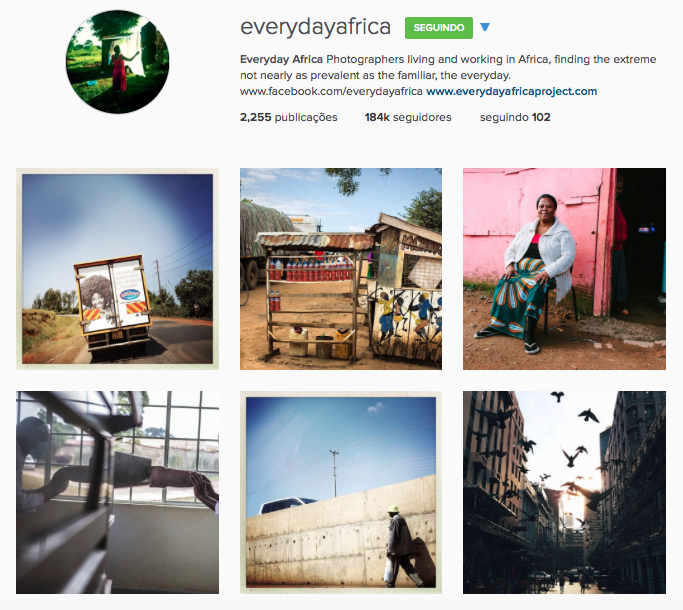Viewport: 683px width, 610px height.
Task: Open the seguindo 102 list
Action: (515, 117)
